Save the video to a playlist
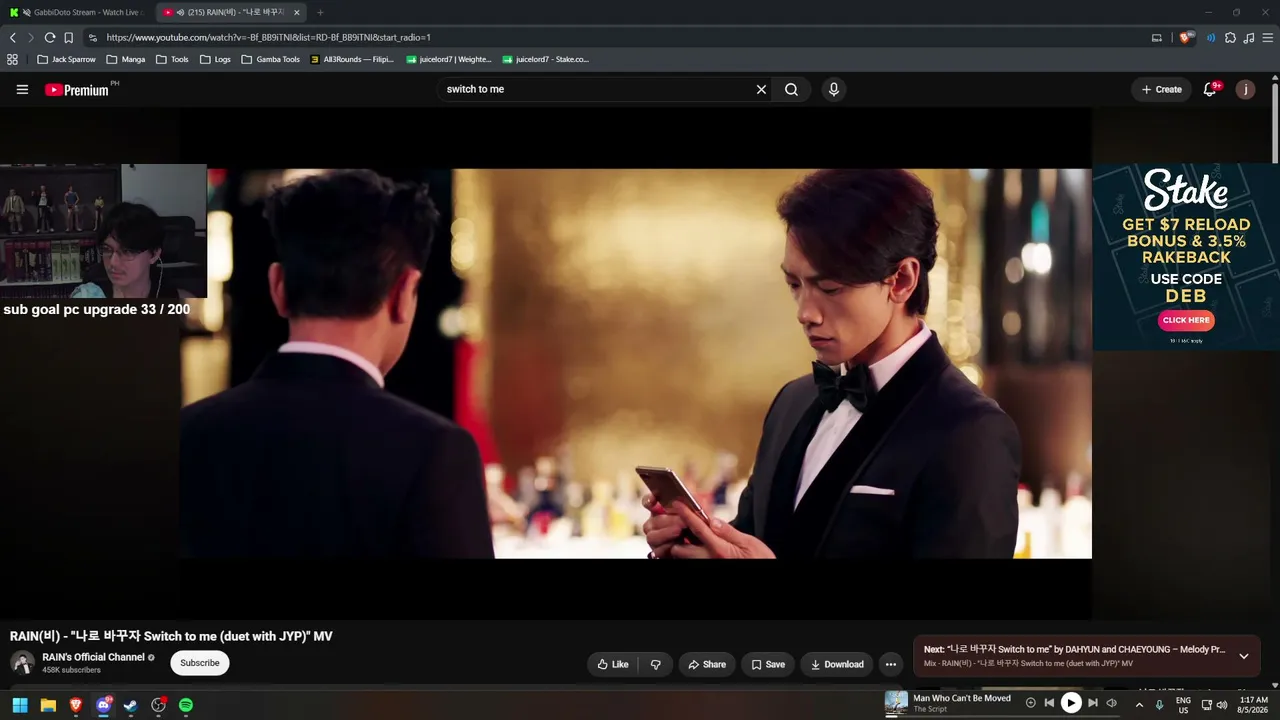Screen dimensions: 1280x720 tap(768, 664)
